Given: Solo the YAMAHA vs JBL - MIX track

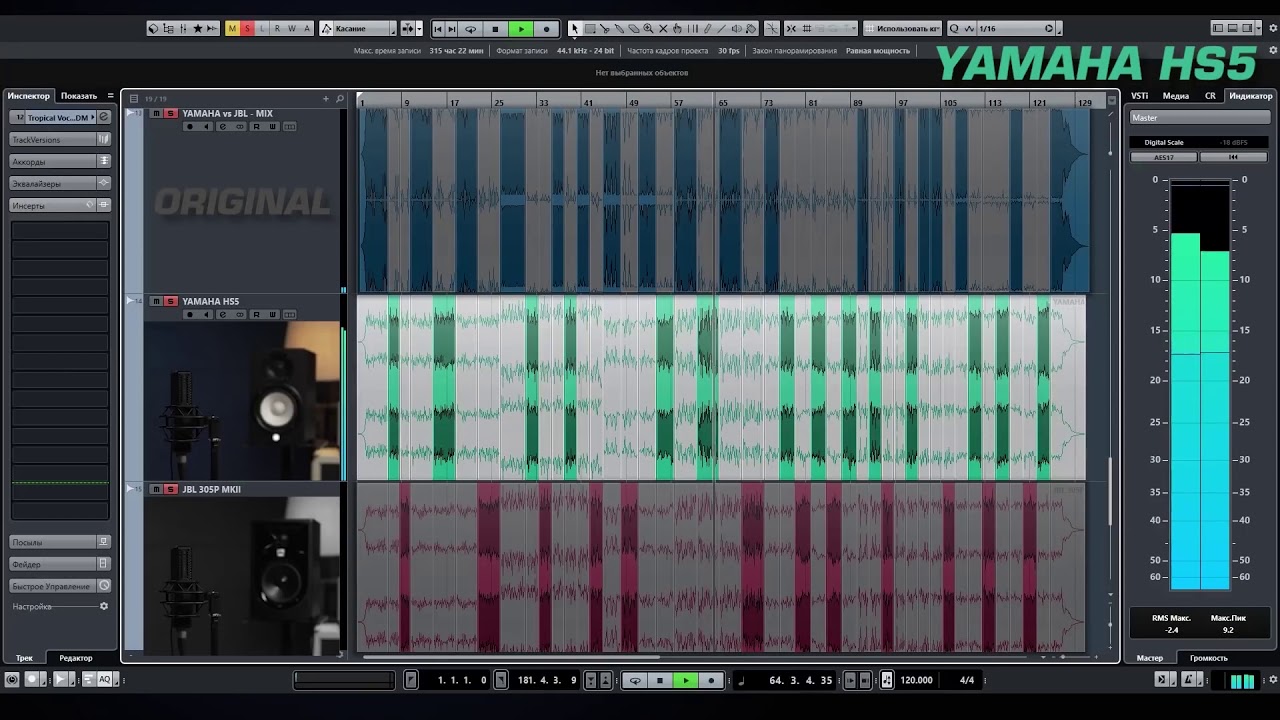Looking at the screenshot, I should pos(171,114).
